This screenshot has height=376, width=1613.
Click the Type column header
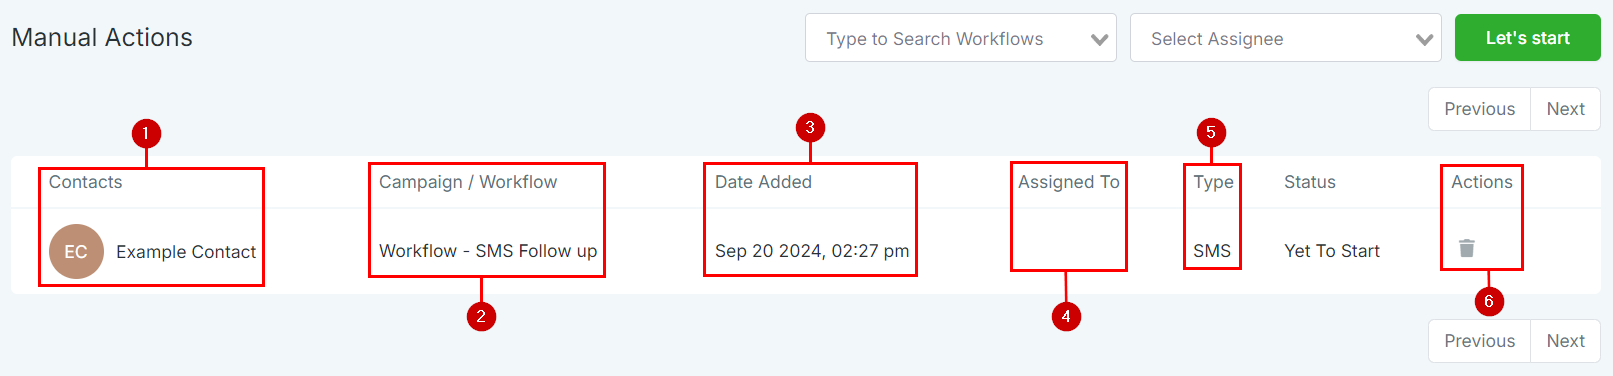tap(1213, 182)
